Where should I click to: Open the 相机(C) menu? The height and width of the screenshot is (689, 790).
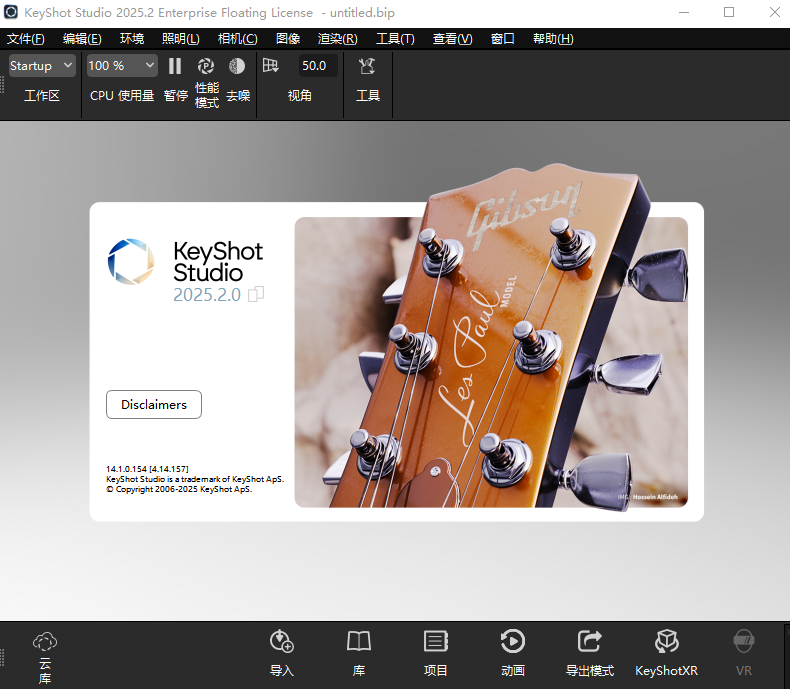click(x=238, y=39)
